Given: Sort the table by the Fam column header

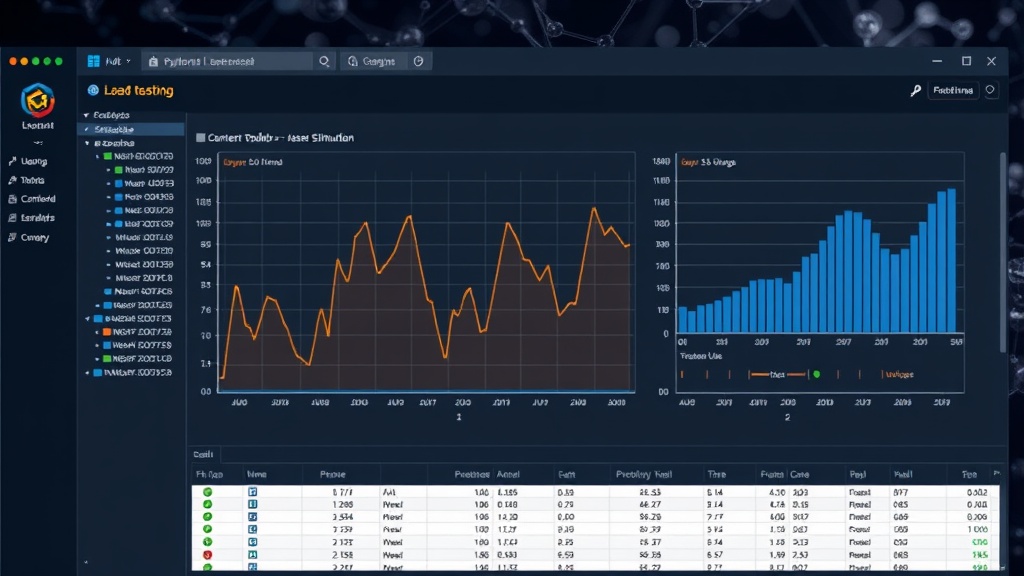Looking at the screenshot, I should (x=566, y=474).
